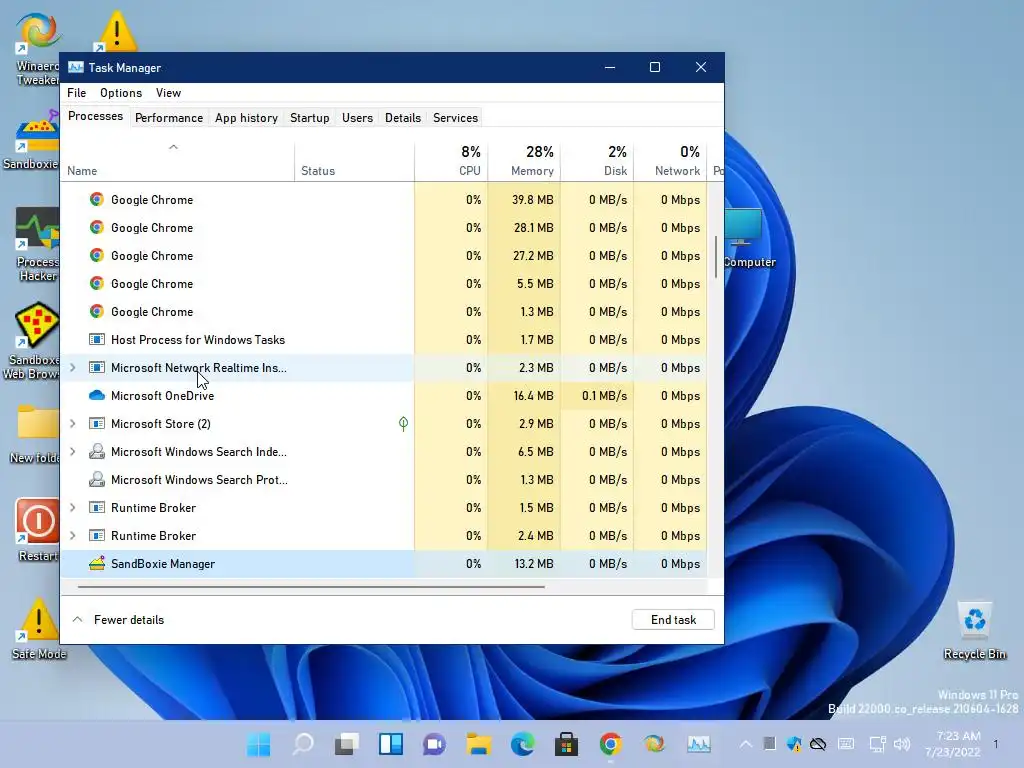Open File Explorer from the taskbar
The height and width of the screenshot is (768, 1024).
tap(479, 744)
